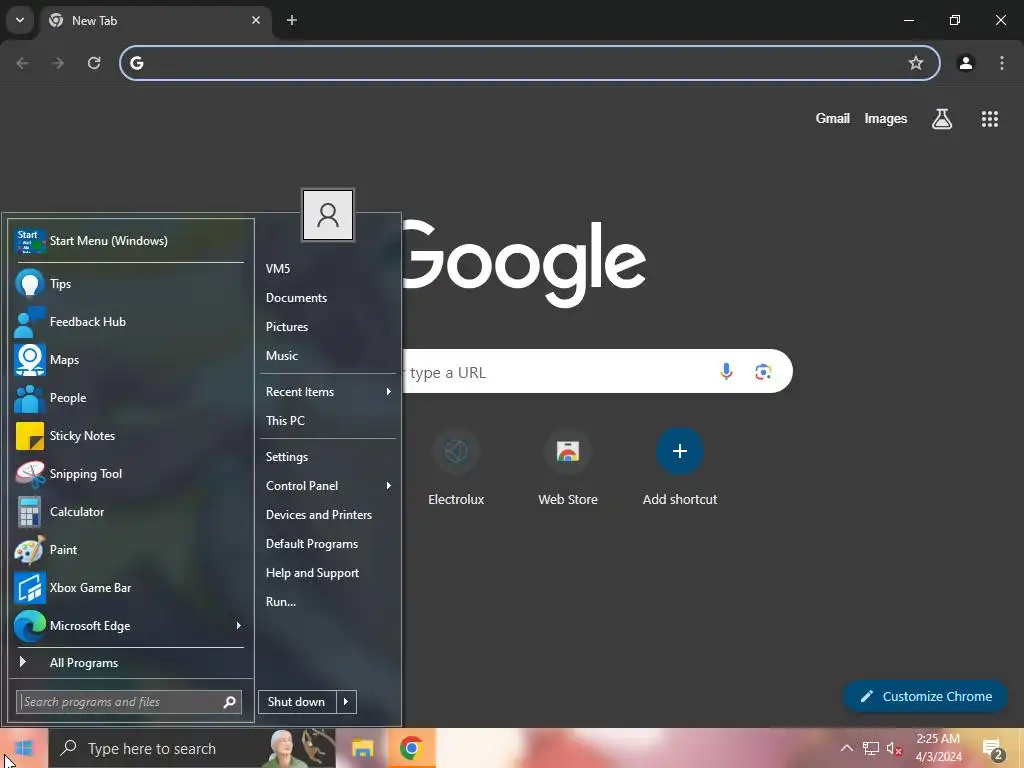Bookmark this tab with star icon

916,63
